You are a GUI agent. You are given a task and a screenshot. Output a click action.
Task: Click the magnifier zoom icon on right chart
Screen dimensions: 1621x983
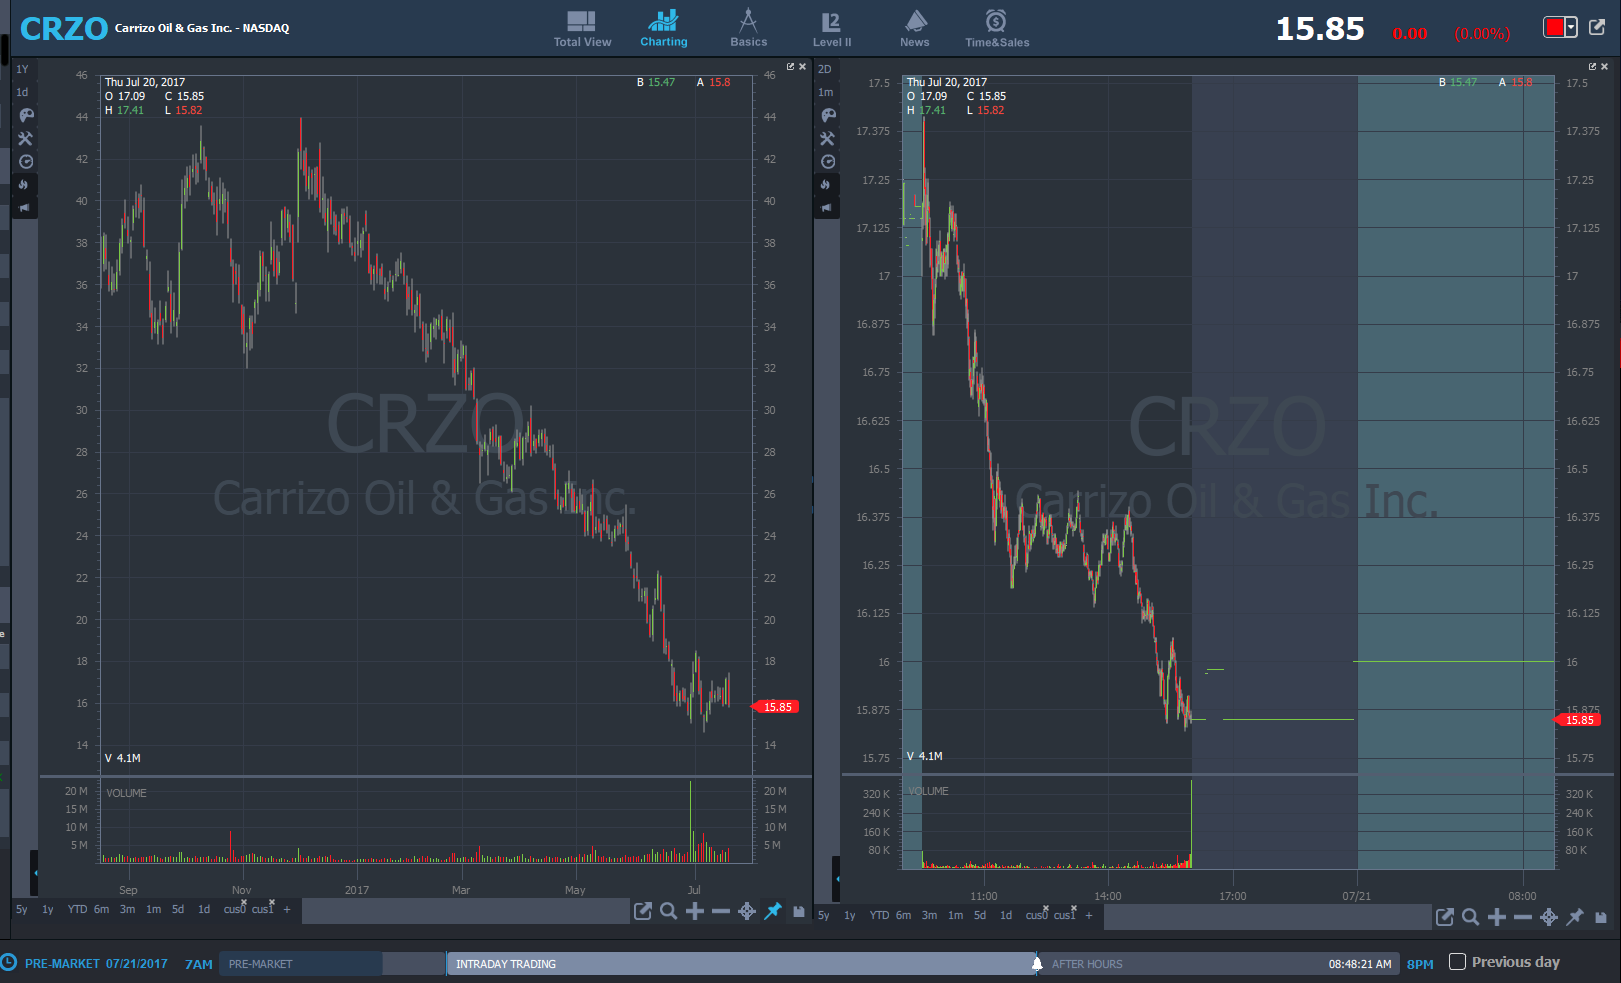coord(1471,917)
